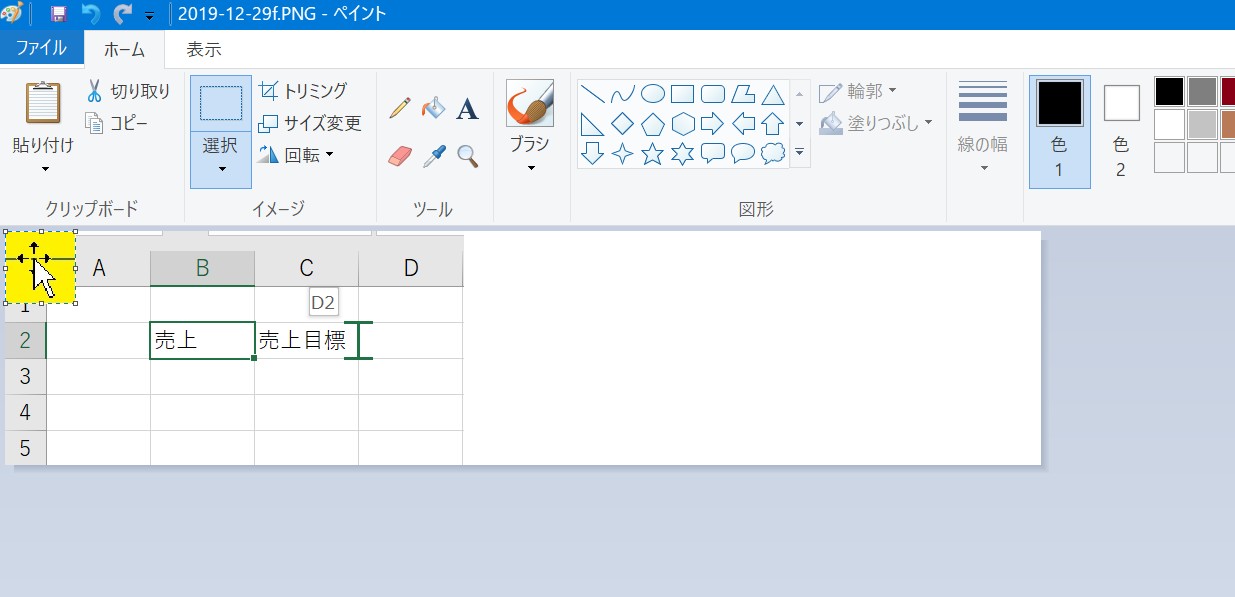Choose the Hexagon shape
The image size is (1235, 597).
point(683,124)
